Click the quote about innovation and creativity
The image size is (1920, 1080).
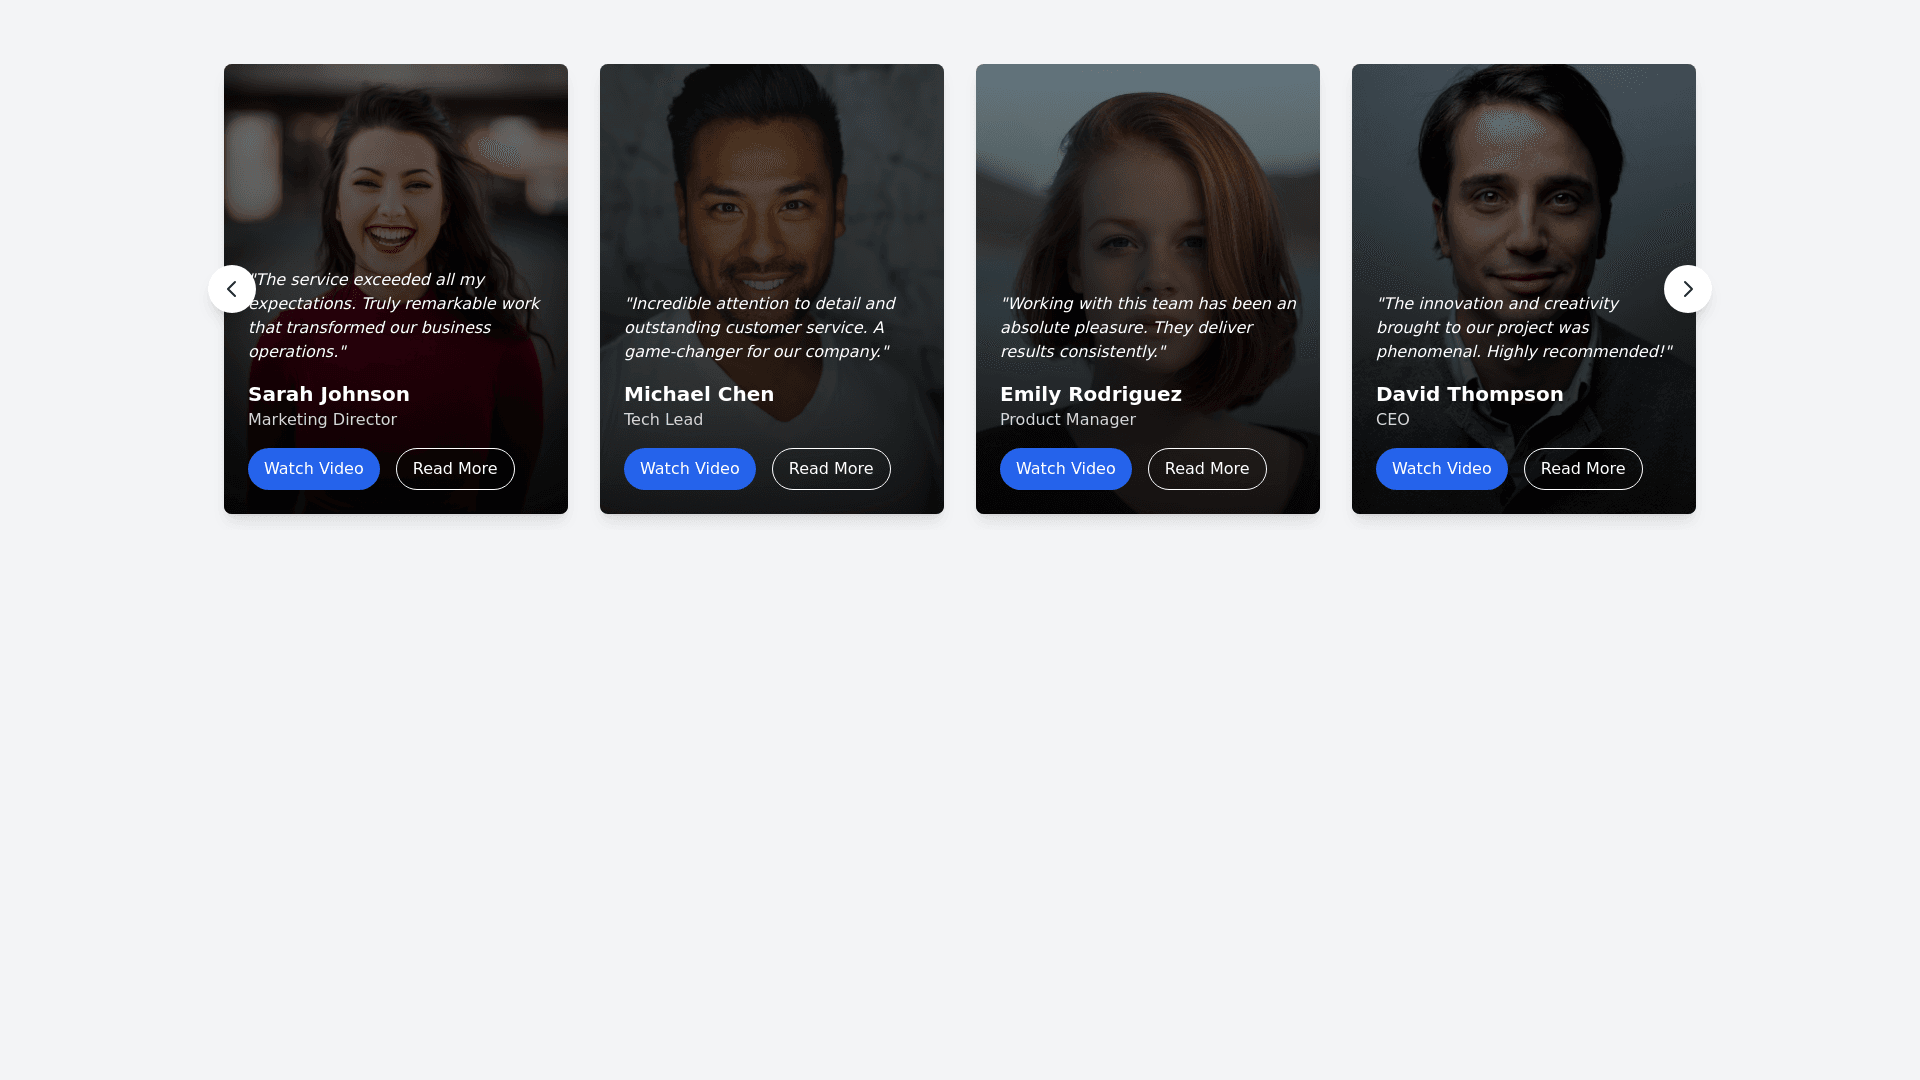click(x=1523, y=327)
